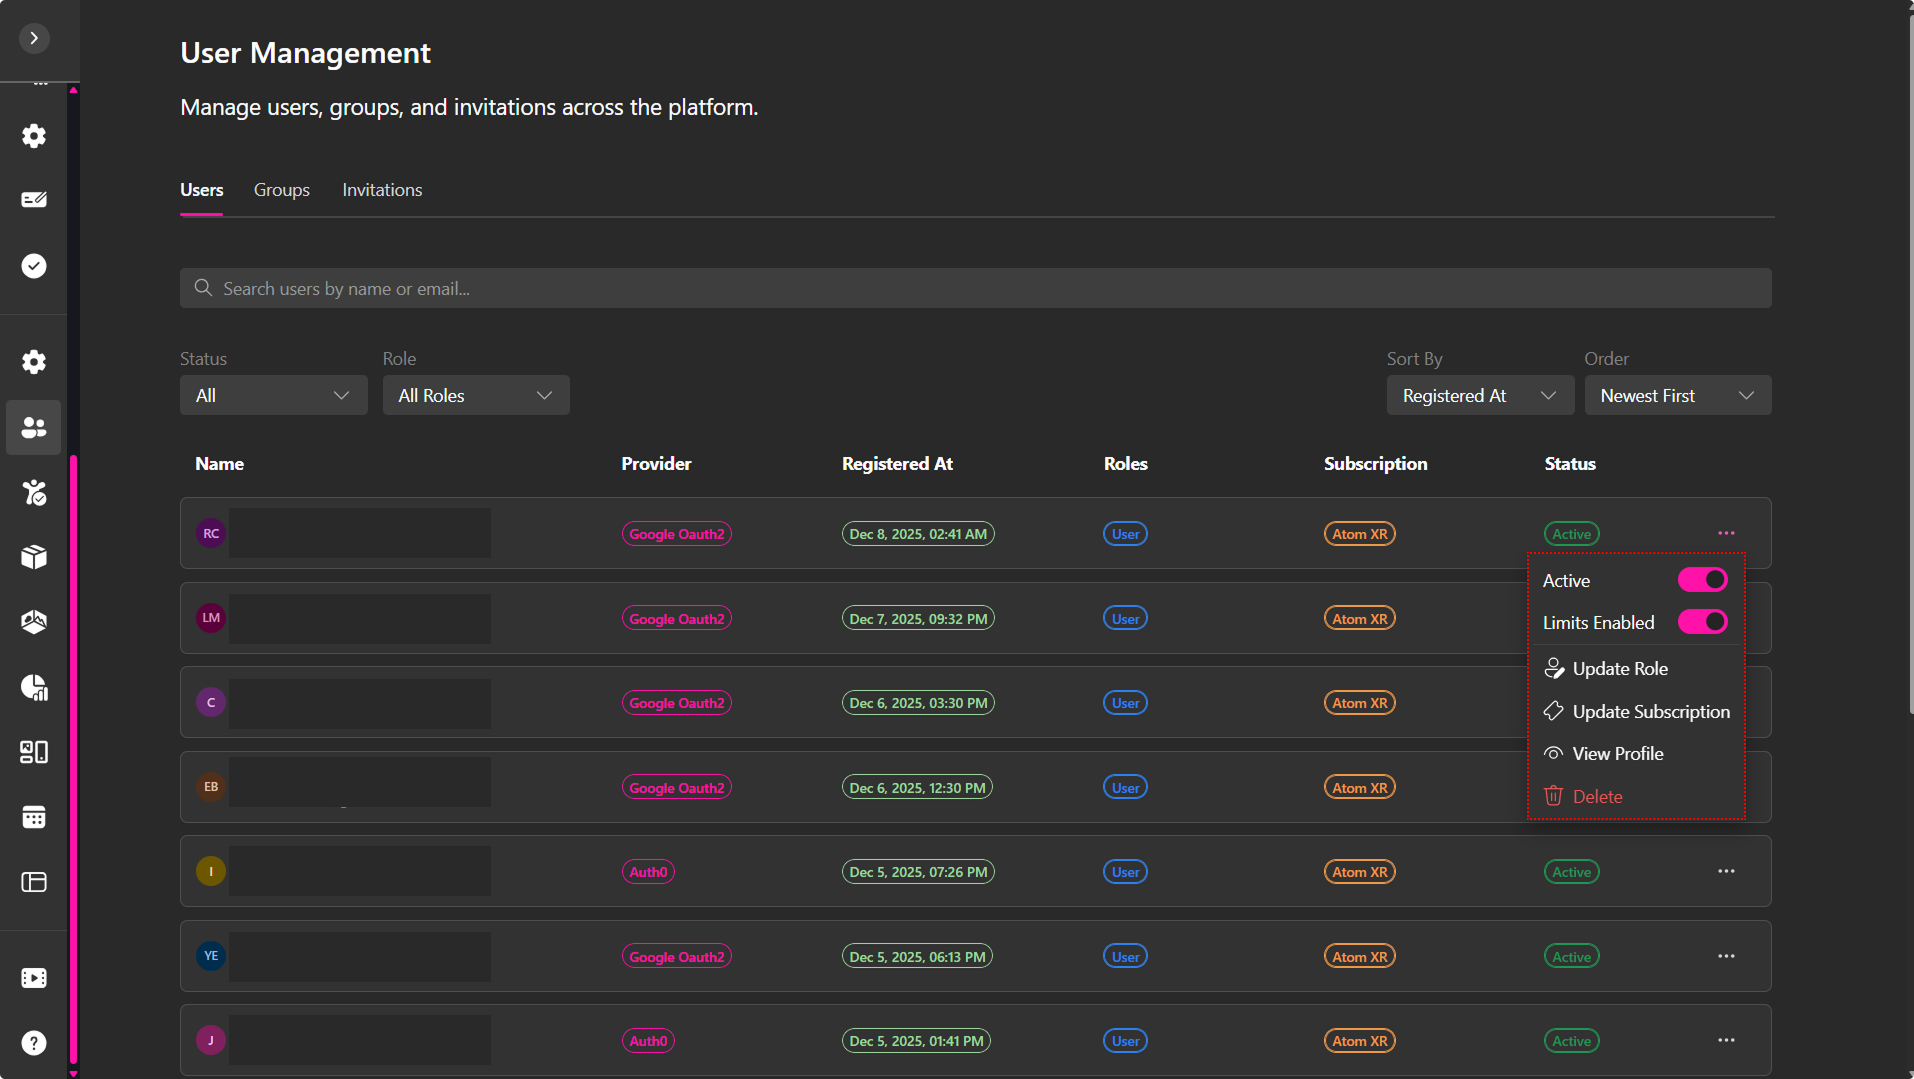Select Update Subscription from the context menu

click(x=1650, y=712)
